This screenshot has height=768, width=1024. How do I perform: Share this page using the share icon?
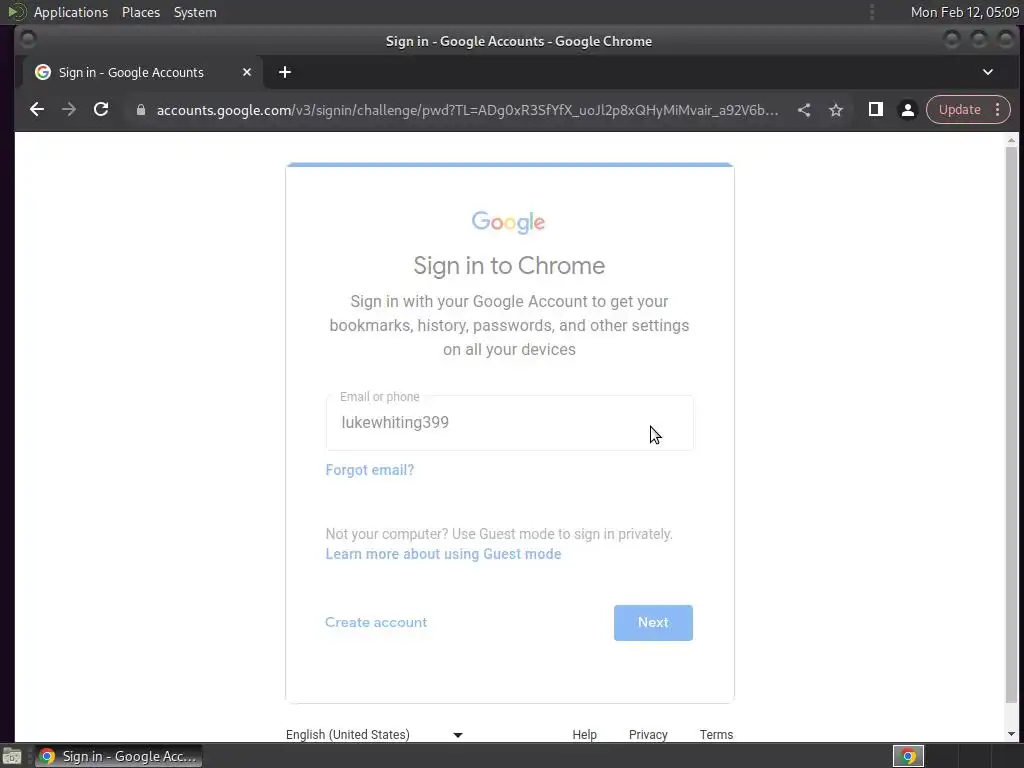(804, 110)
